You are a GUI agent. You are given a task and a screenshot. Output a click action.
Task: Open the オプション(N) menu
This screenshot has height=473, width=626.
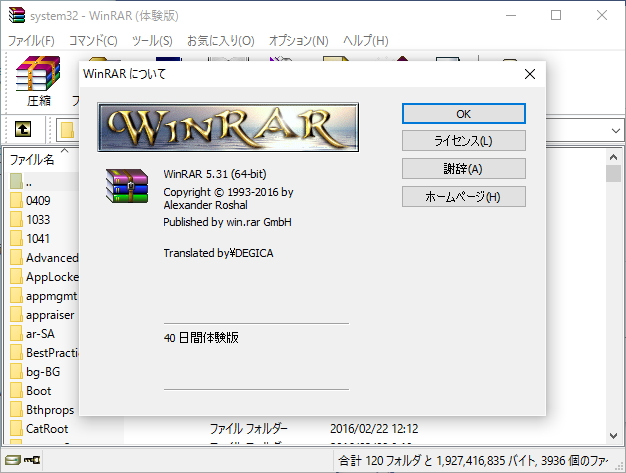(299, 41)
